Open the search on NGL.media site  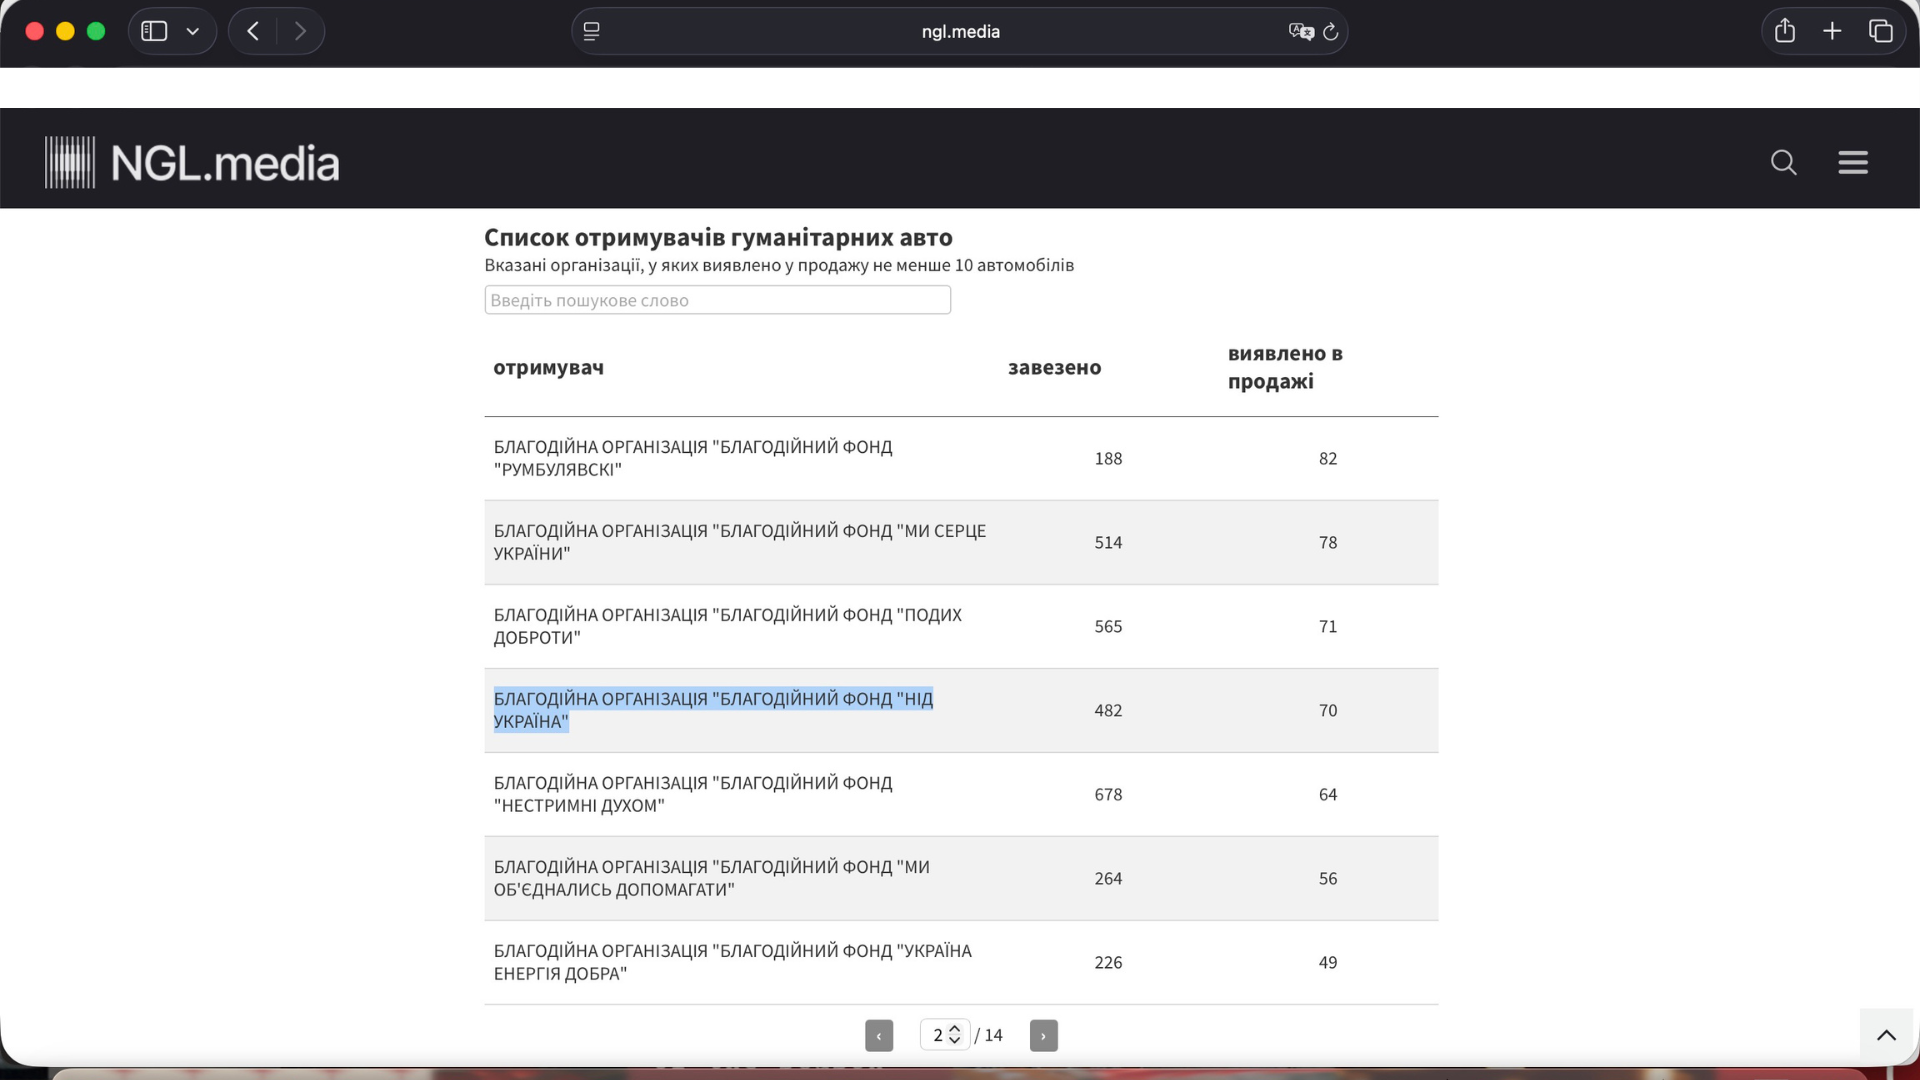(1783, 162)
